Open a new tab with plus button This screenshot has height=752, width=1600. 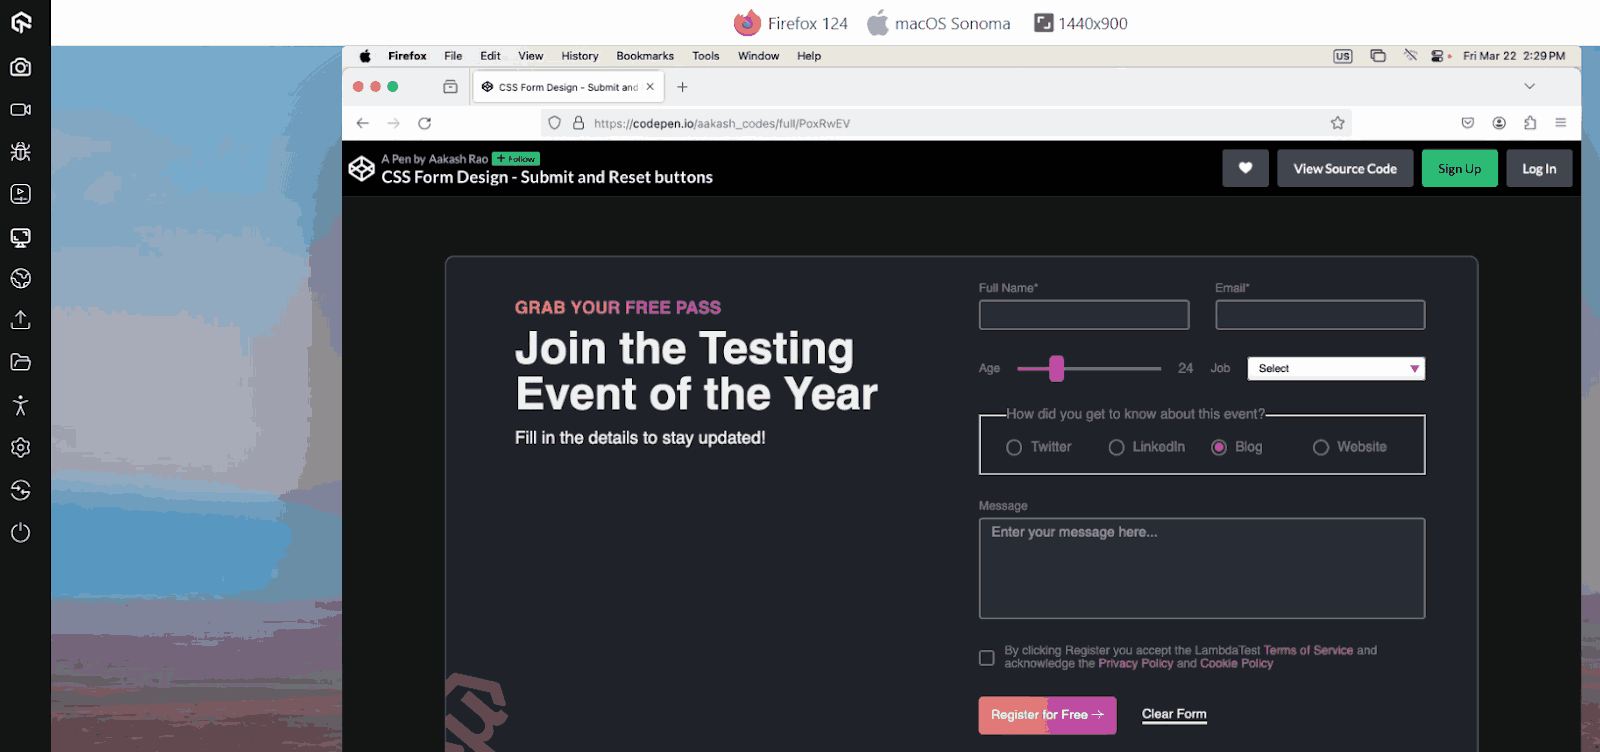pos(682,87)
